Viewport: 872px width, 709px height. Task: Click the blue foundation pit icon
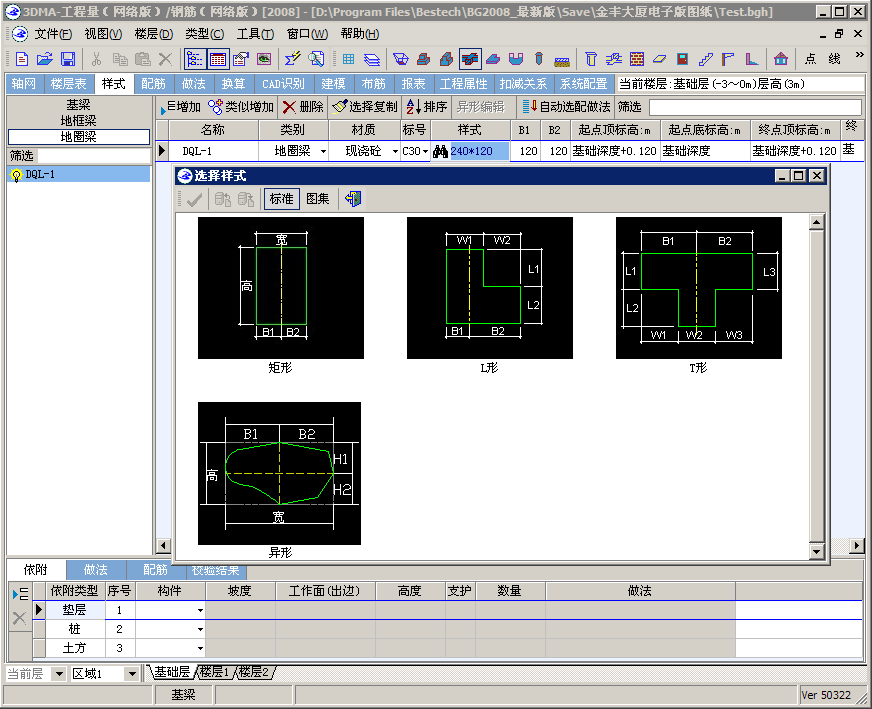click(x=400, y=59)
